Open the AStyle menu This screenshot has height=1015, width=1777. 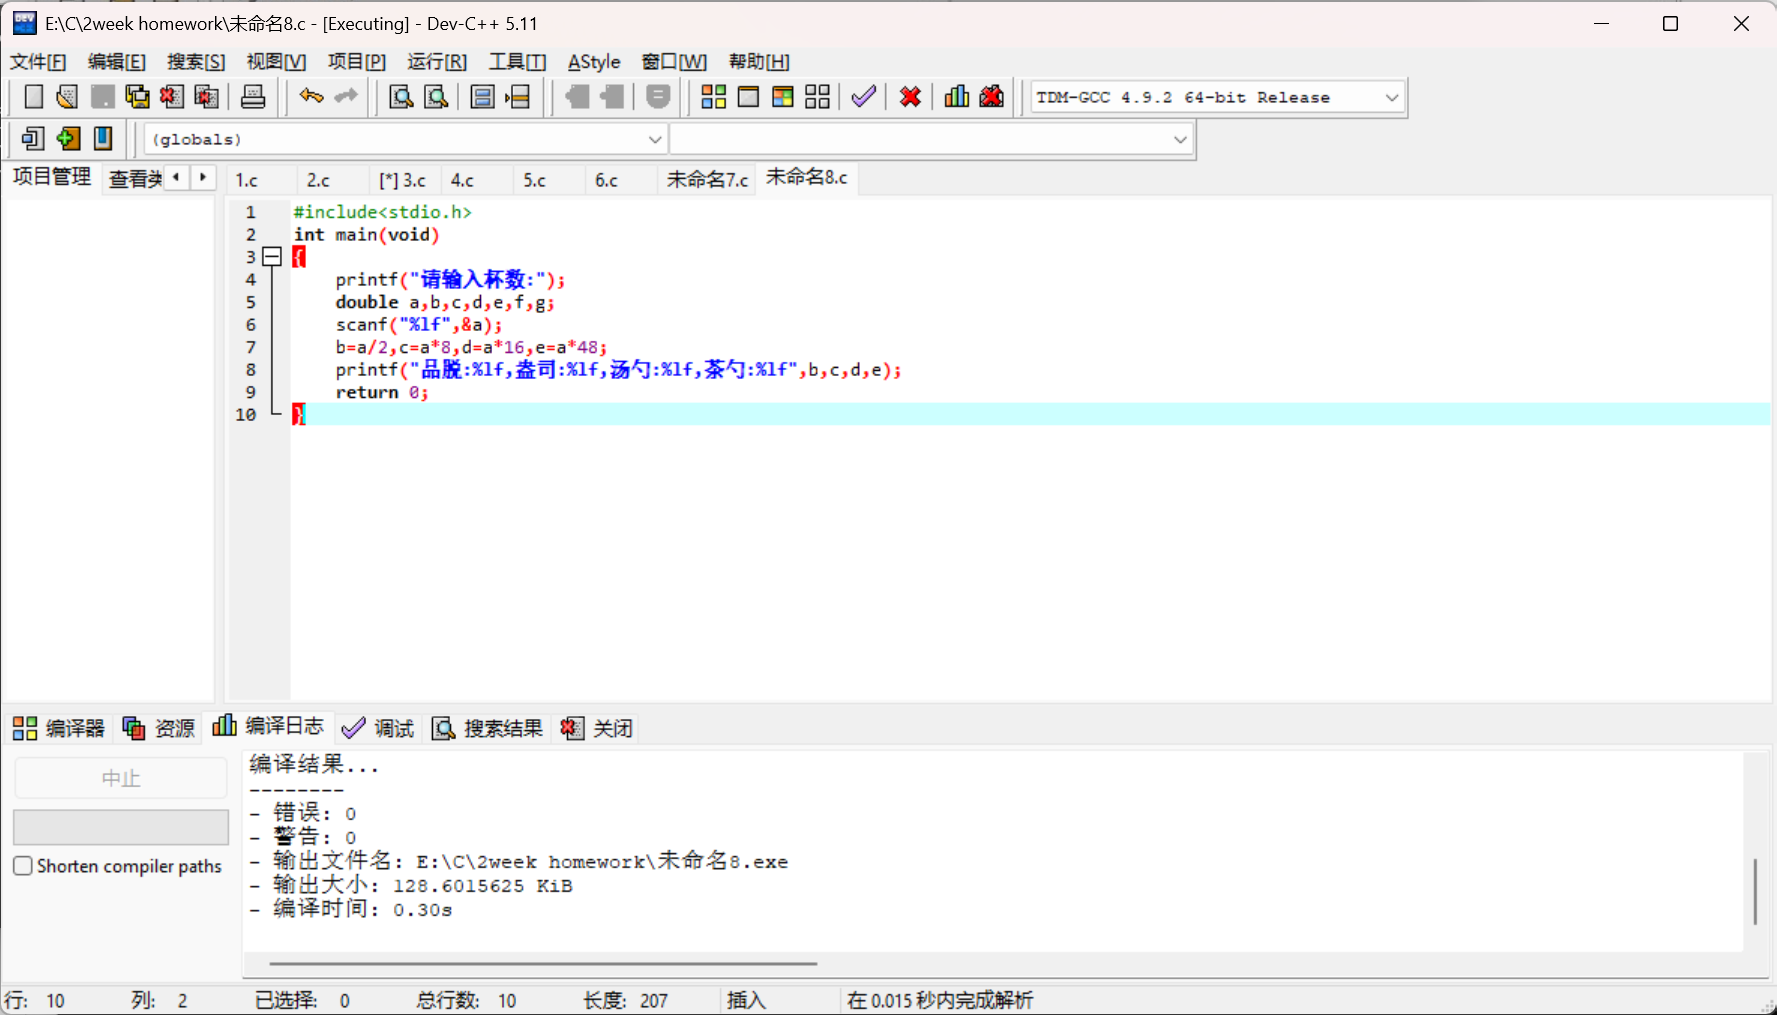point(594,62)
